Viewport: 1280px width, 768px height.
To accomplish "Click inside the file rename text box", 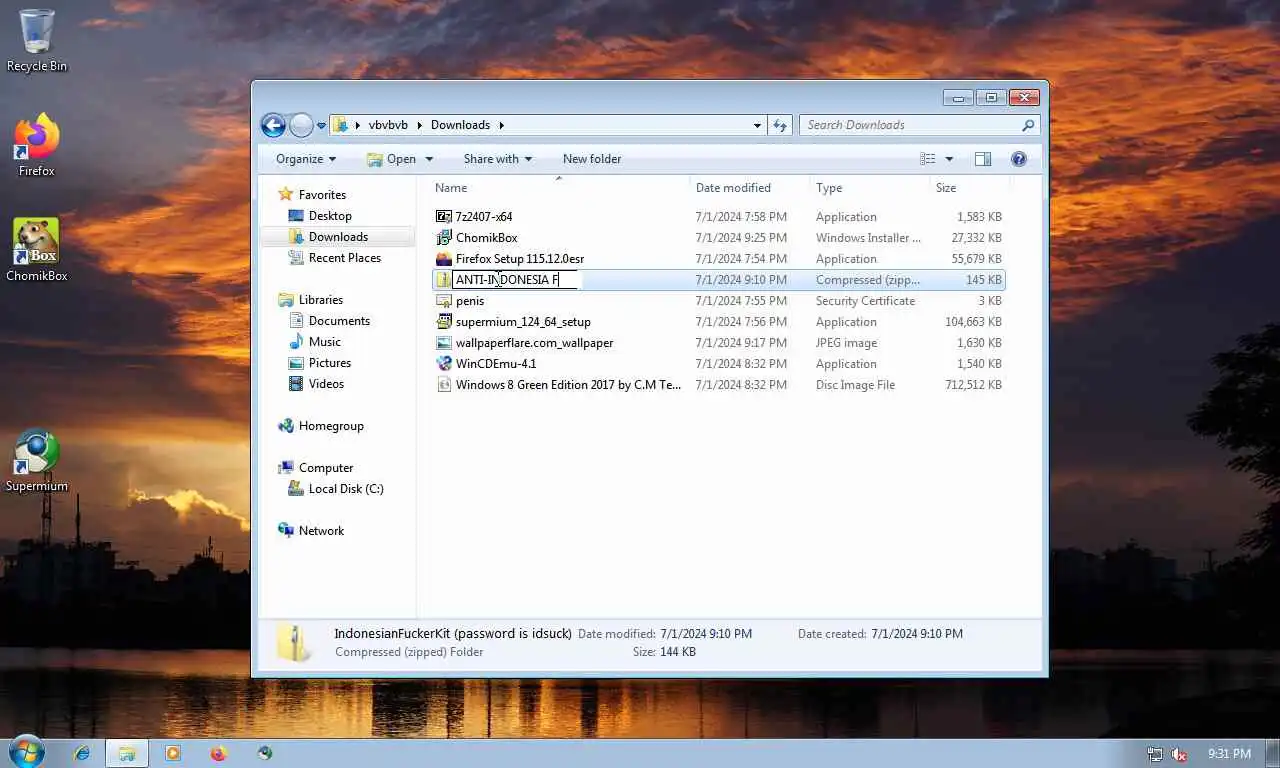I will pos(515,280).
